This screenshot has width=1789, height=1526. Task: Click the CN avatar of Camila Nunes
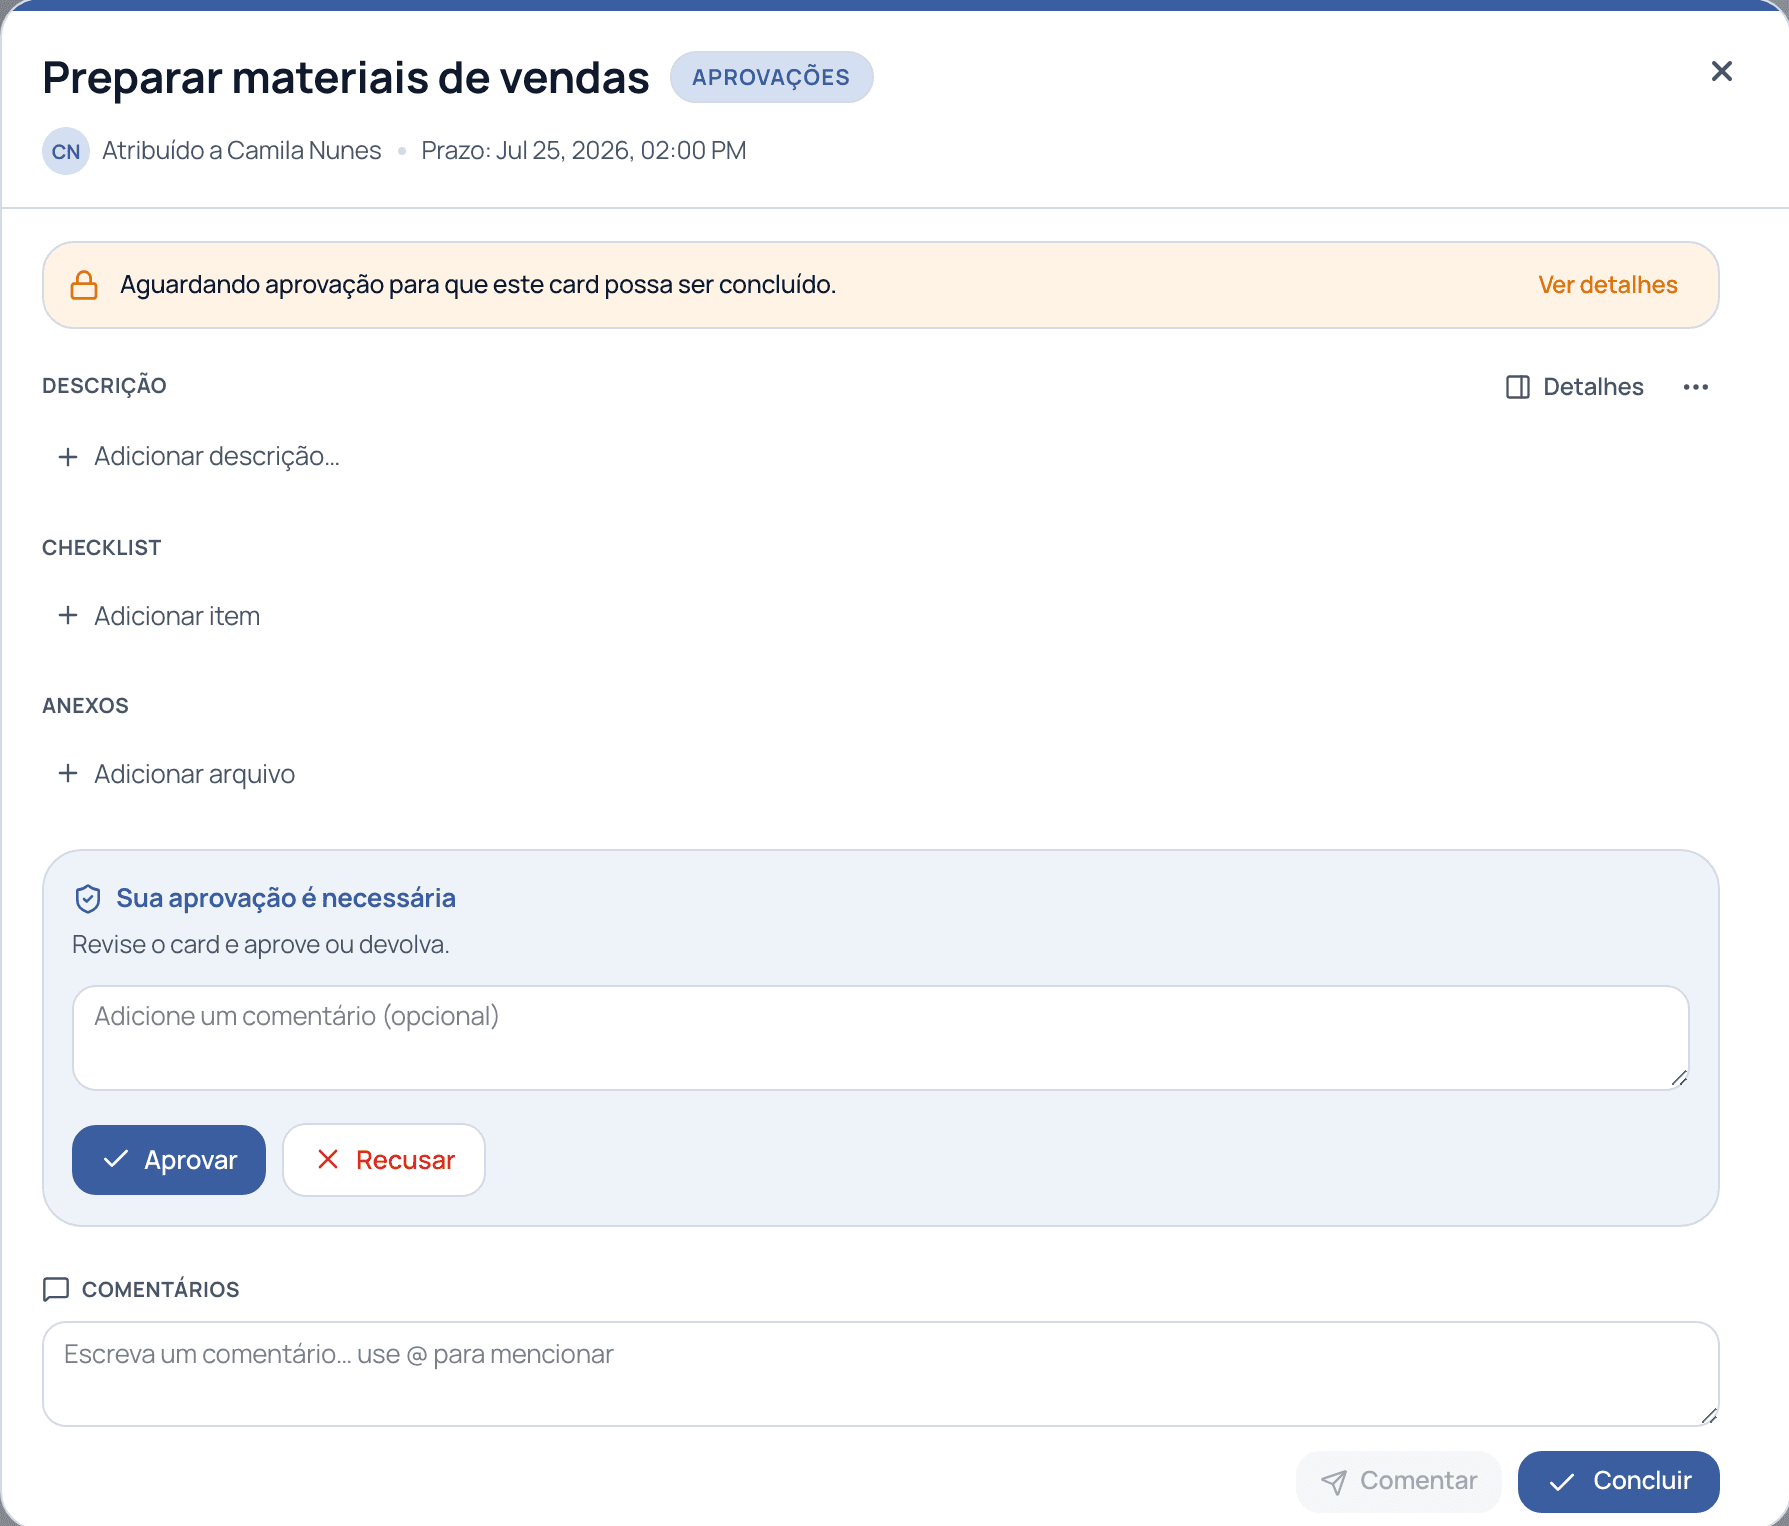point(66,151)
